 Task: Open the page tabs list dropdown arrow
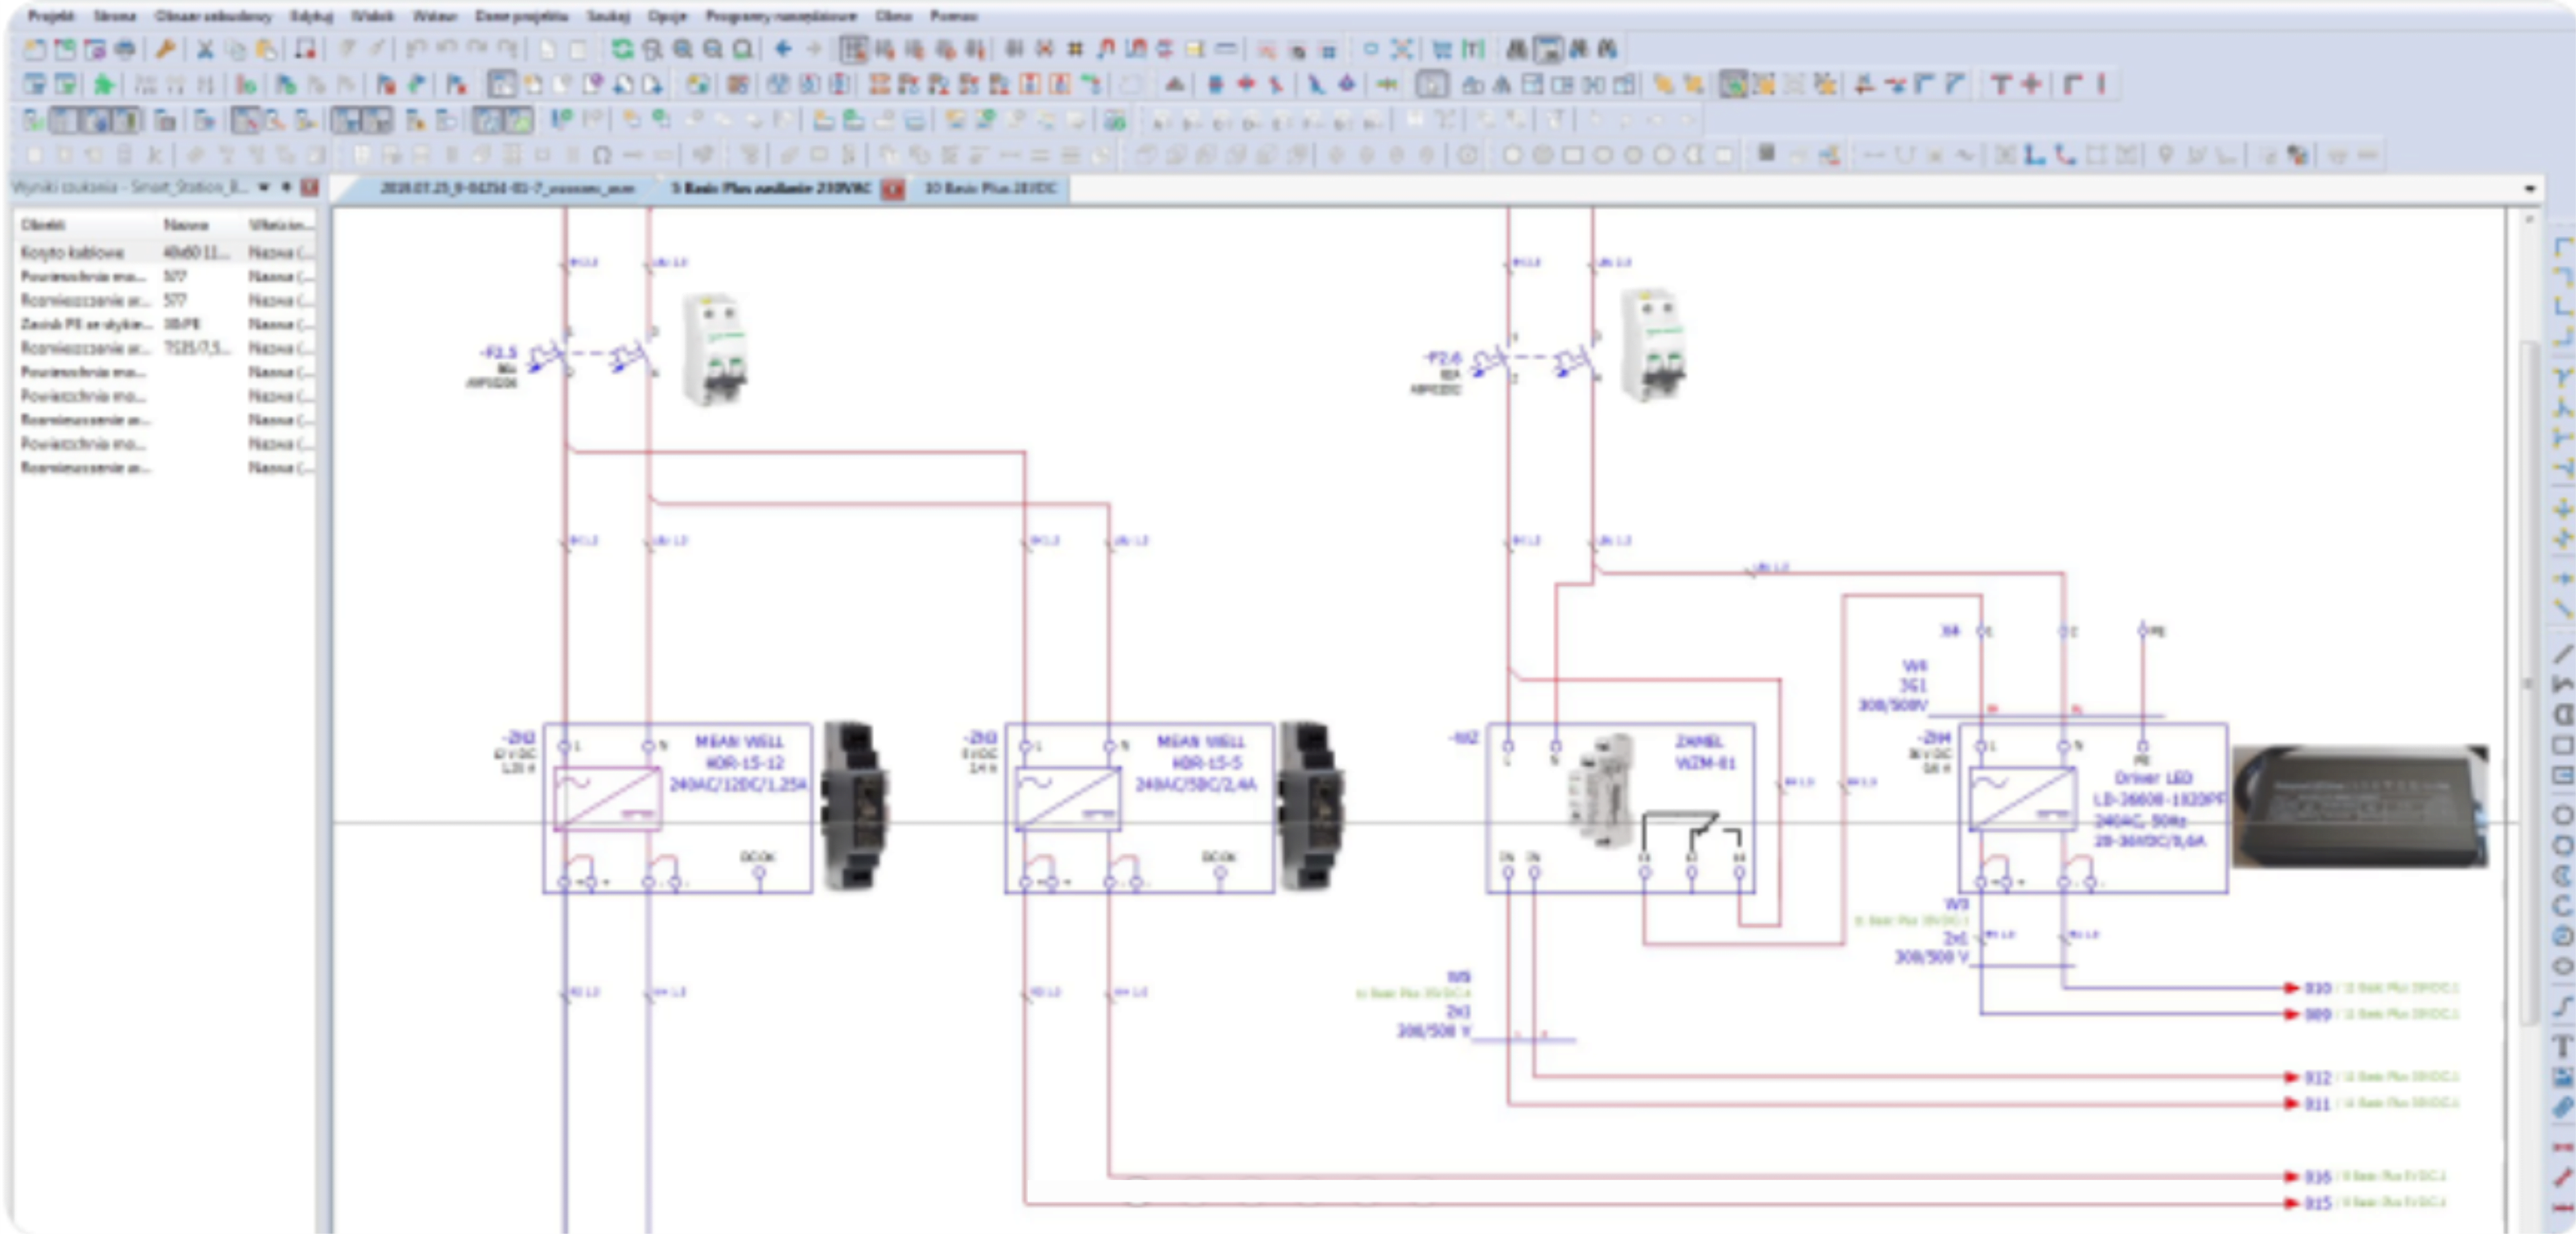[2530, 188]
